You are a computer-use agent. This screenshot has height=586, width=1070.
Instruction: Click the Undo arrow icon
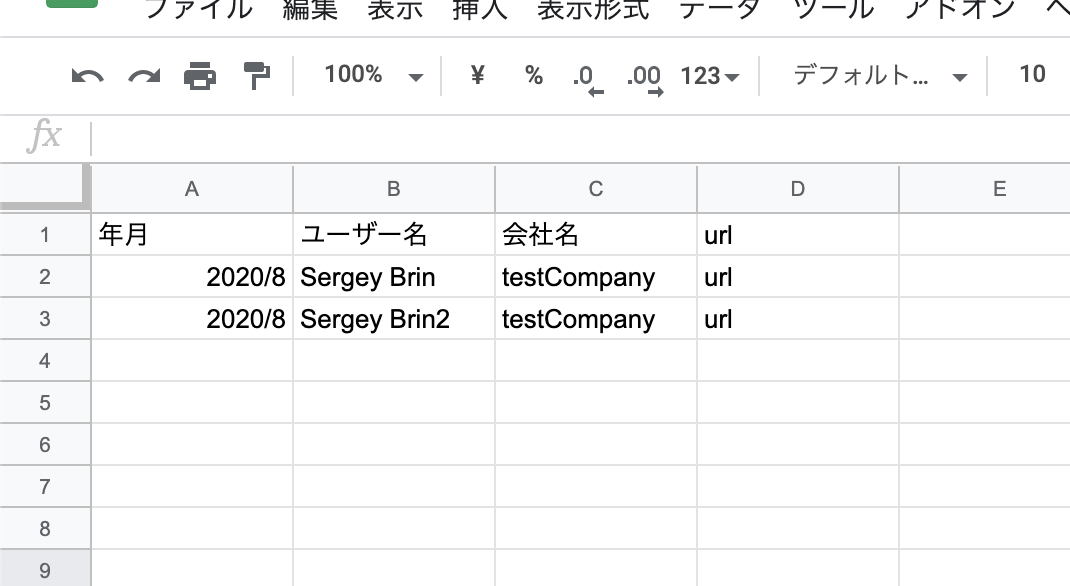click(x=88, y=76)
